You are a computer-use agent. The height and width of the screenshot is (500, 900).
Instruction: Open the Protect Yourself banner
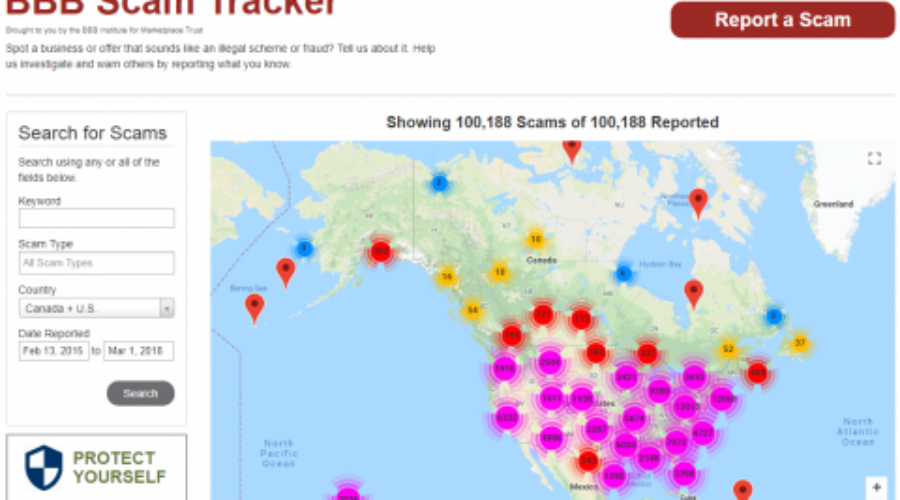[96, 467]
